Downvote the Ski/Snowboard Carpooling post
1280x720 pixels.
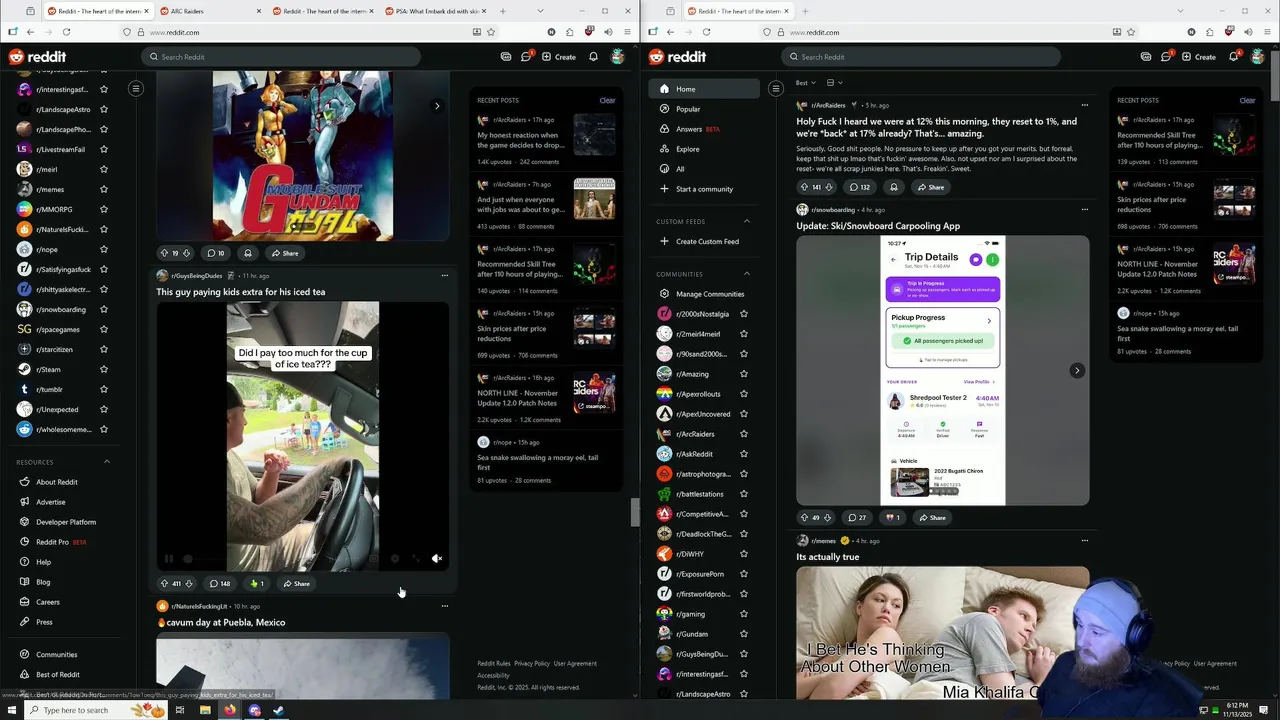click(x=827, y=518)
